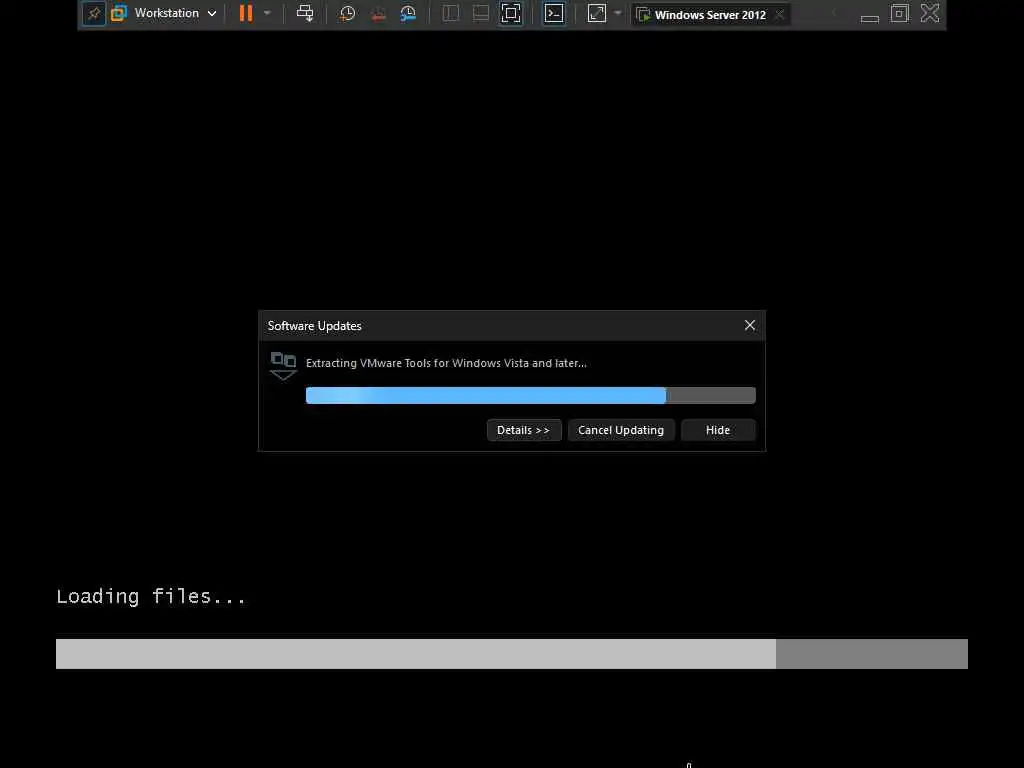Open the snapshot manager
Screen dimensions: 1024x768
point(408,14)
